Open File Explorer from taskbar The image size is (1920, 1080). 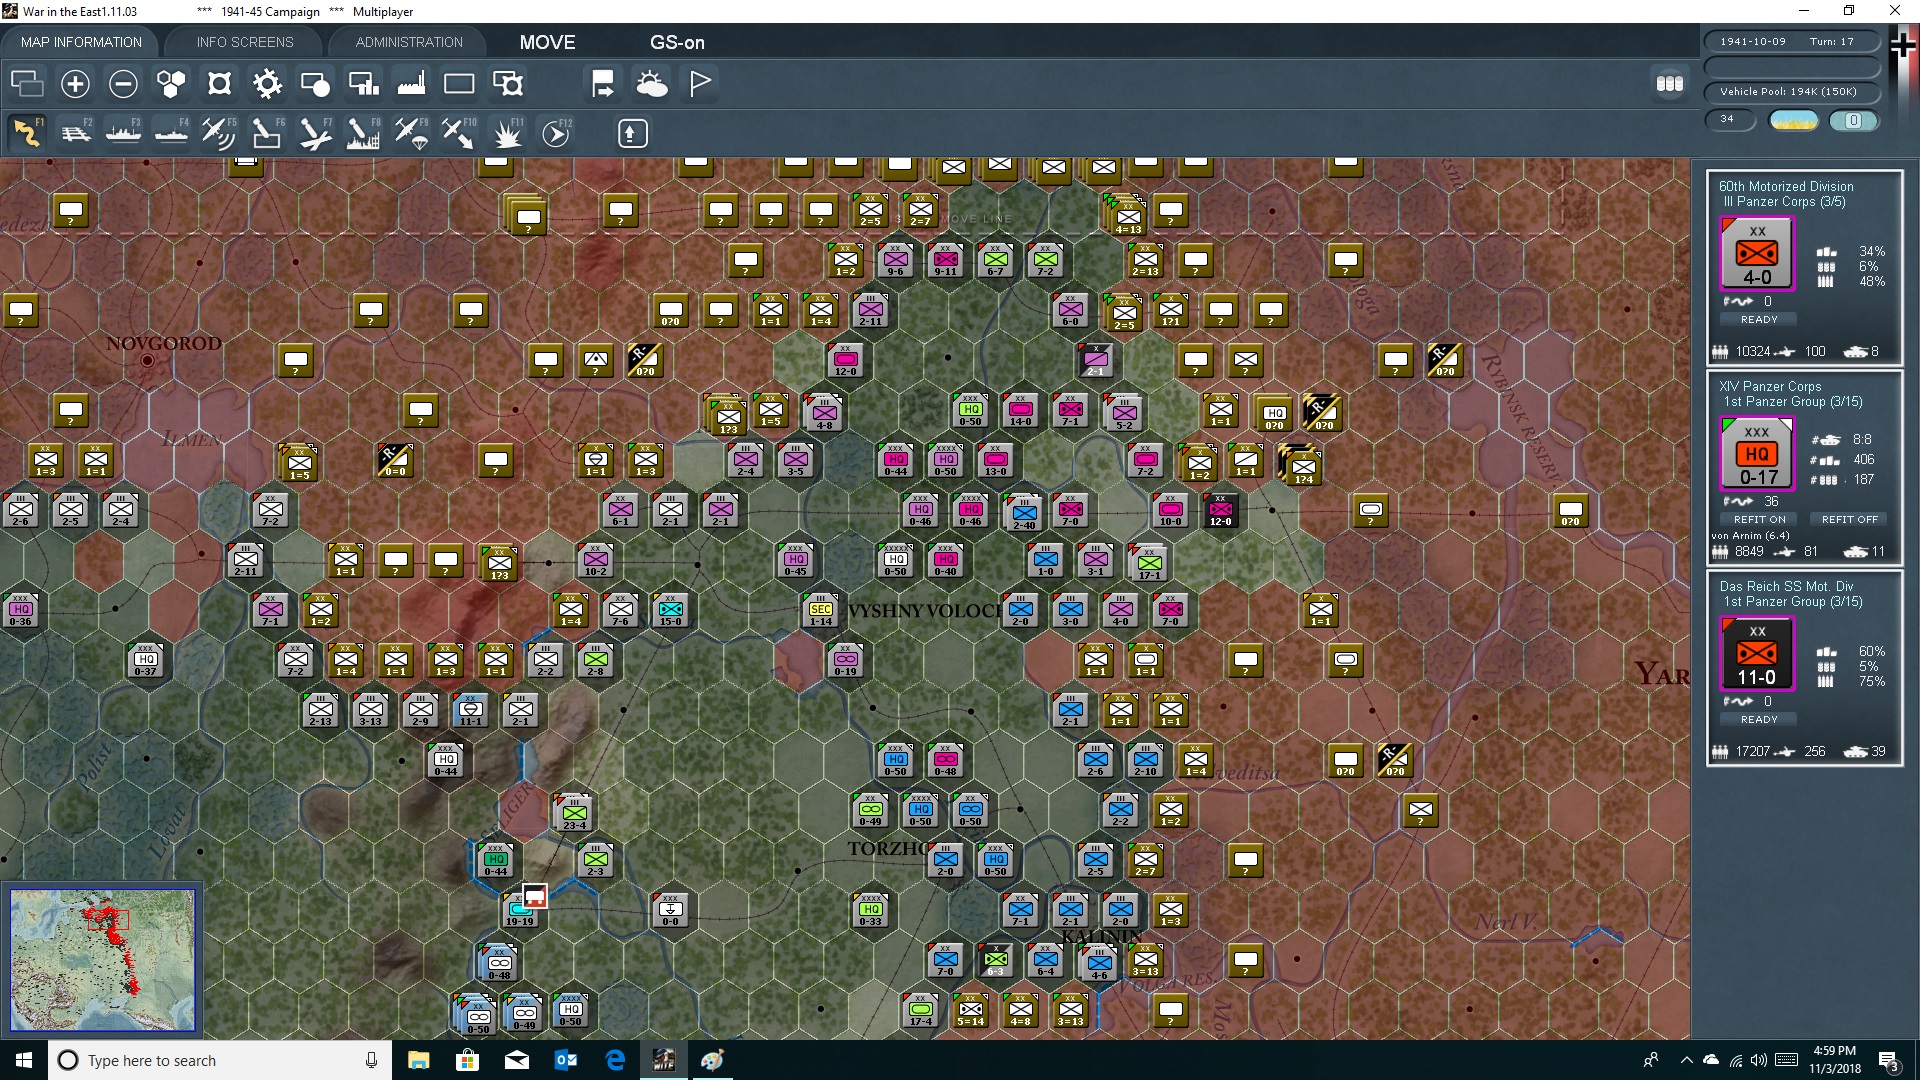click(x=418, y=1060)
